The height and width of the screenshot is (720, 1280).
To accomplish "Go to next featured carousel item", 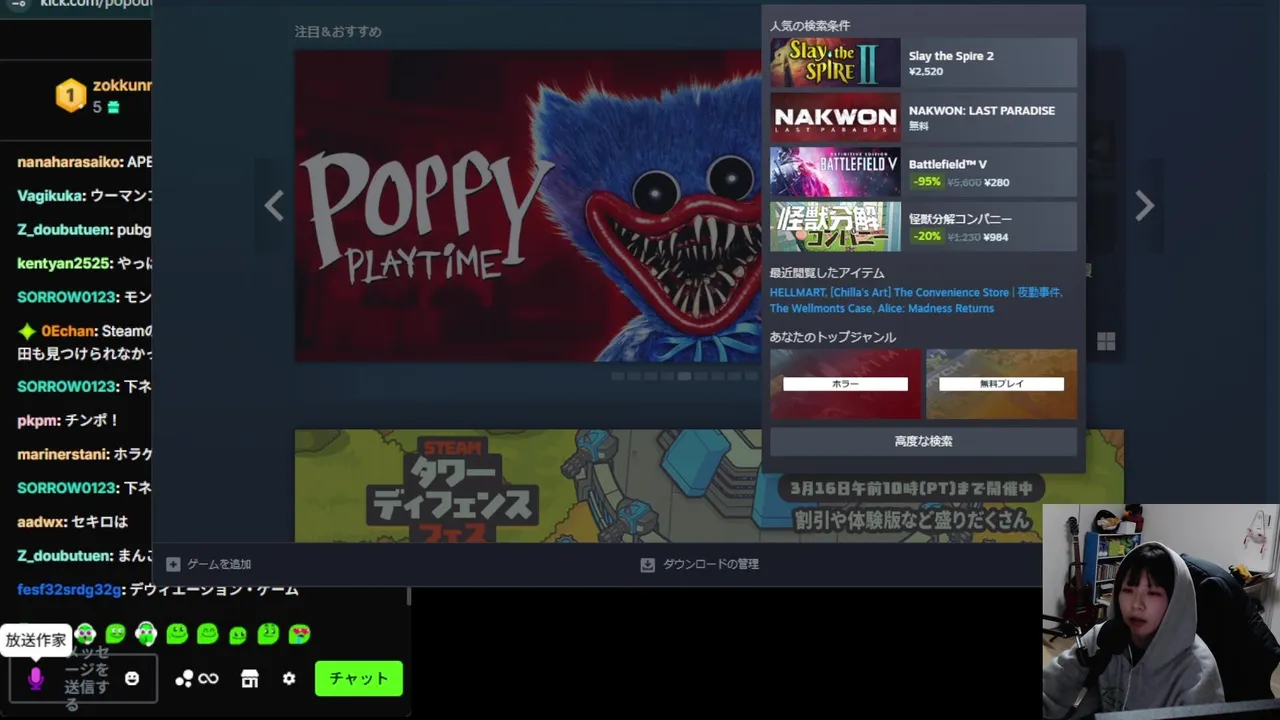I will pyautogui.click(x=1145, y=206).
